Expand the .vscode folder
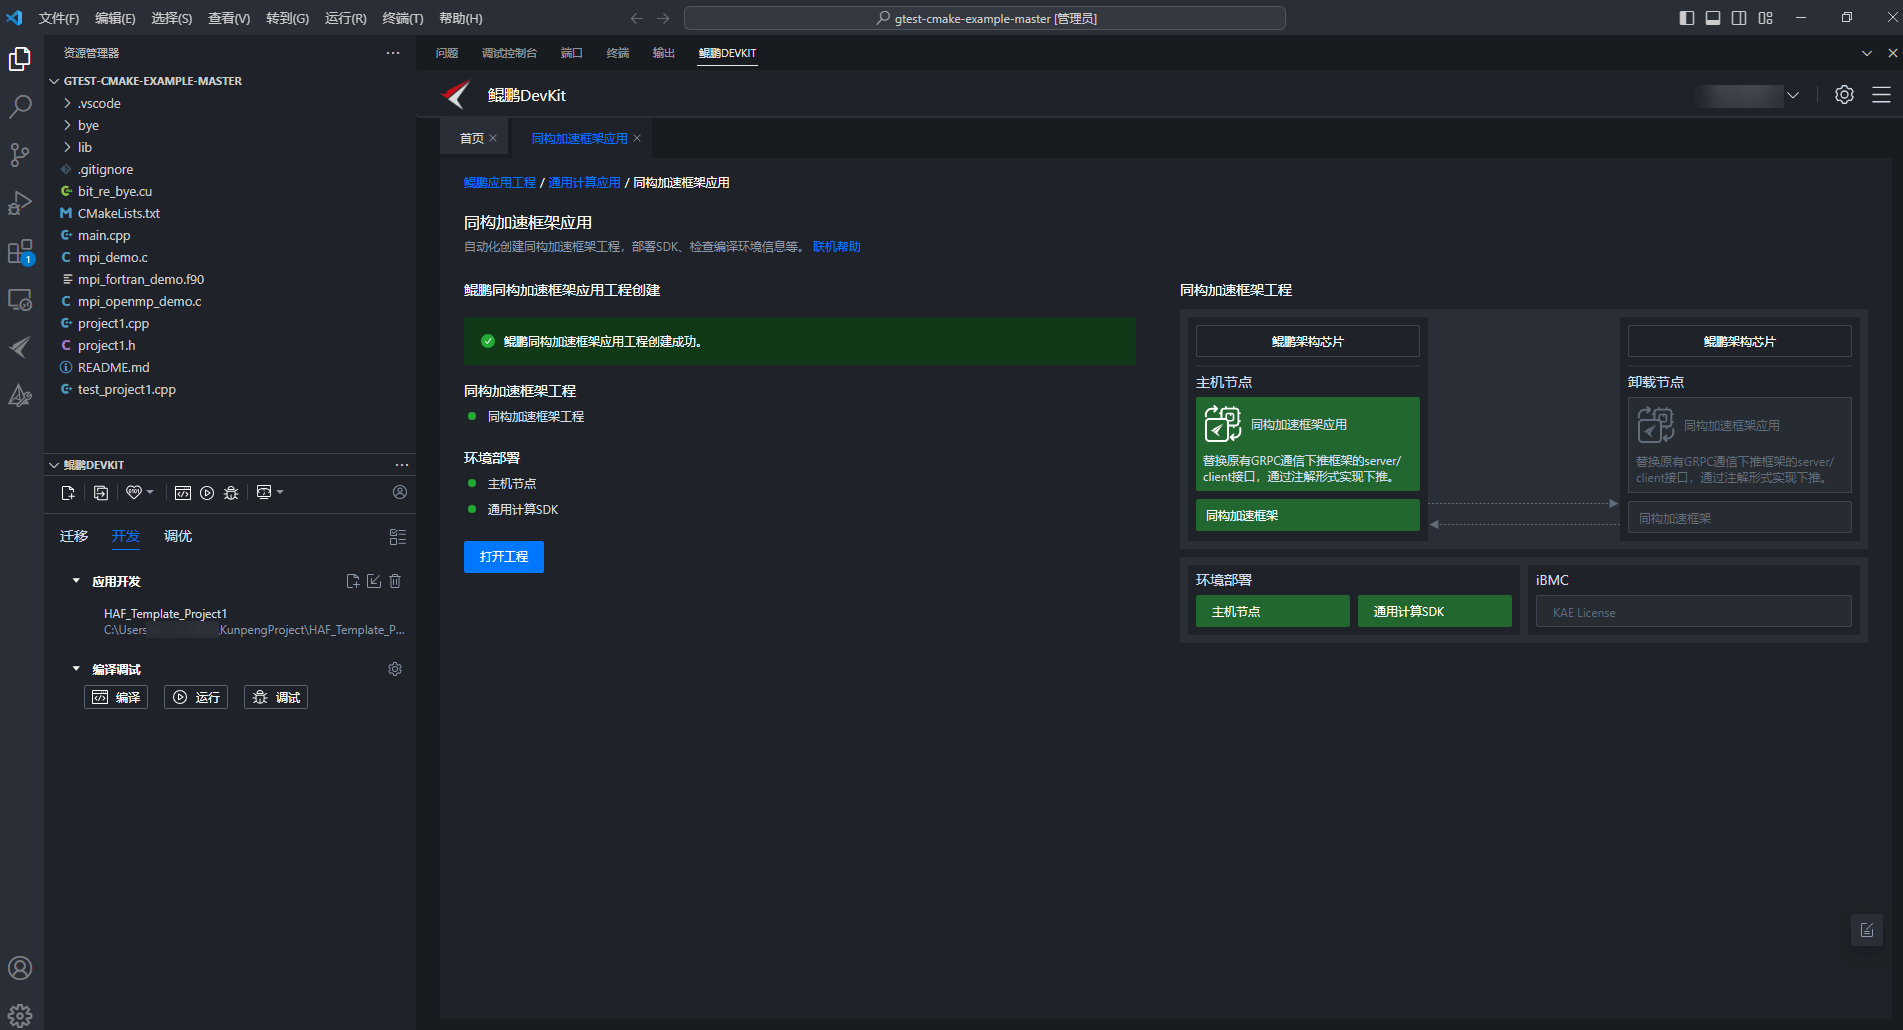Screen dimensions: 1903x1030 pyautogui.click(x=67, y=103)
